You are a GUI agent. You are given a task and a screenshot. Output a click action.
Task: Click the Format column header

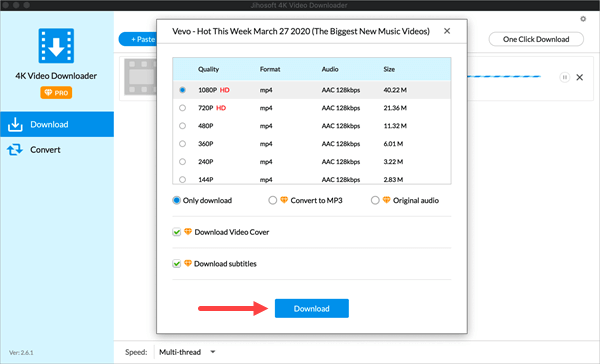(270, 69)
